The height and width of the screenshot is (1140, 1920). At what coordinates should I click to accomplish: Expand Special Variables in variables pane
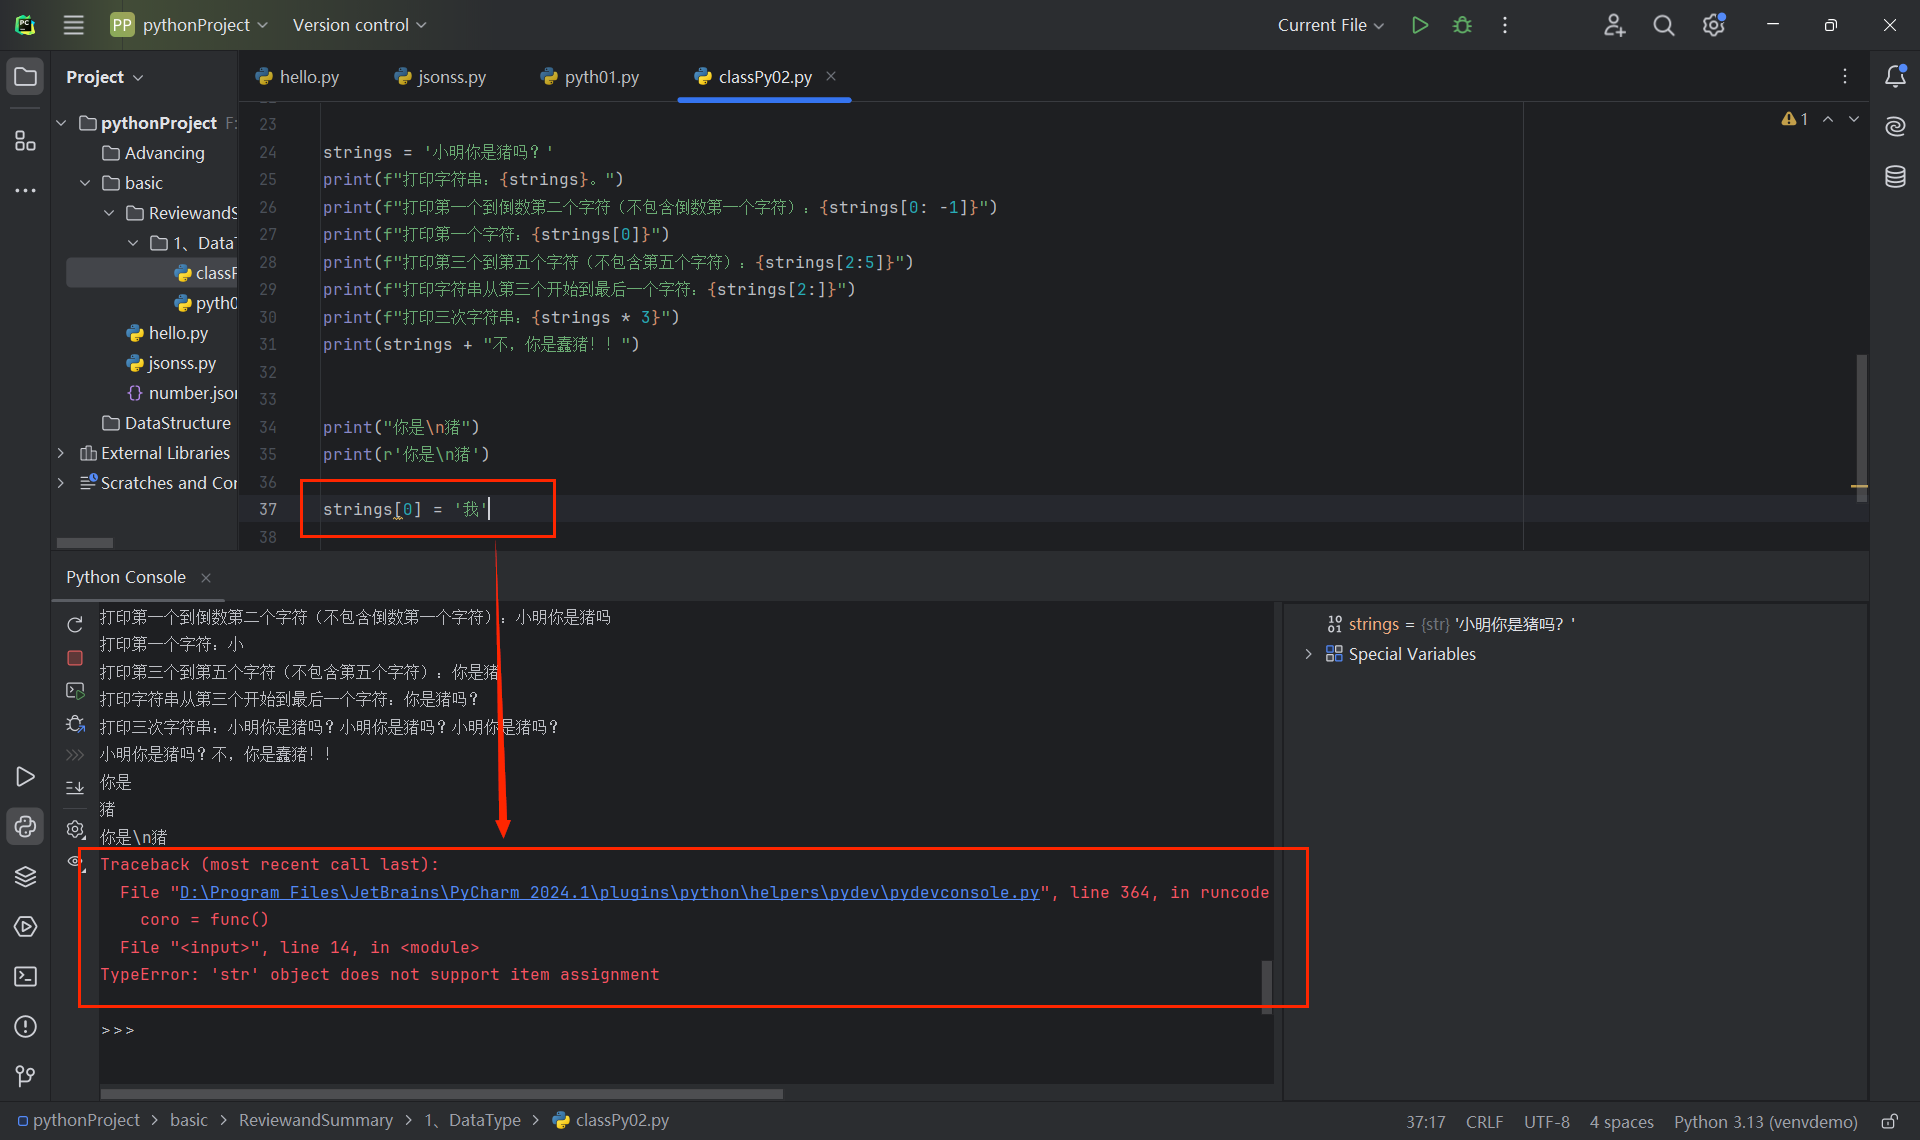coord(1308,654)
